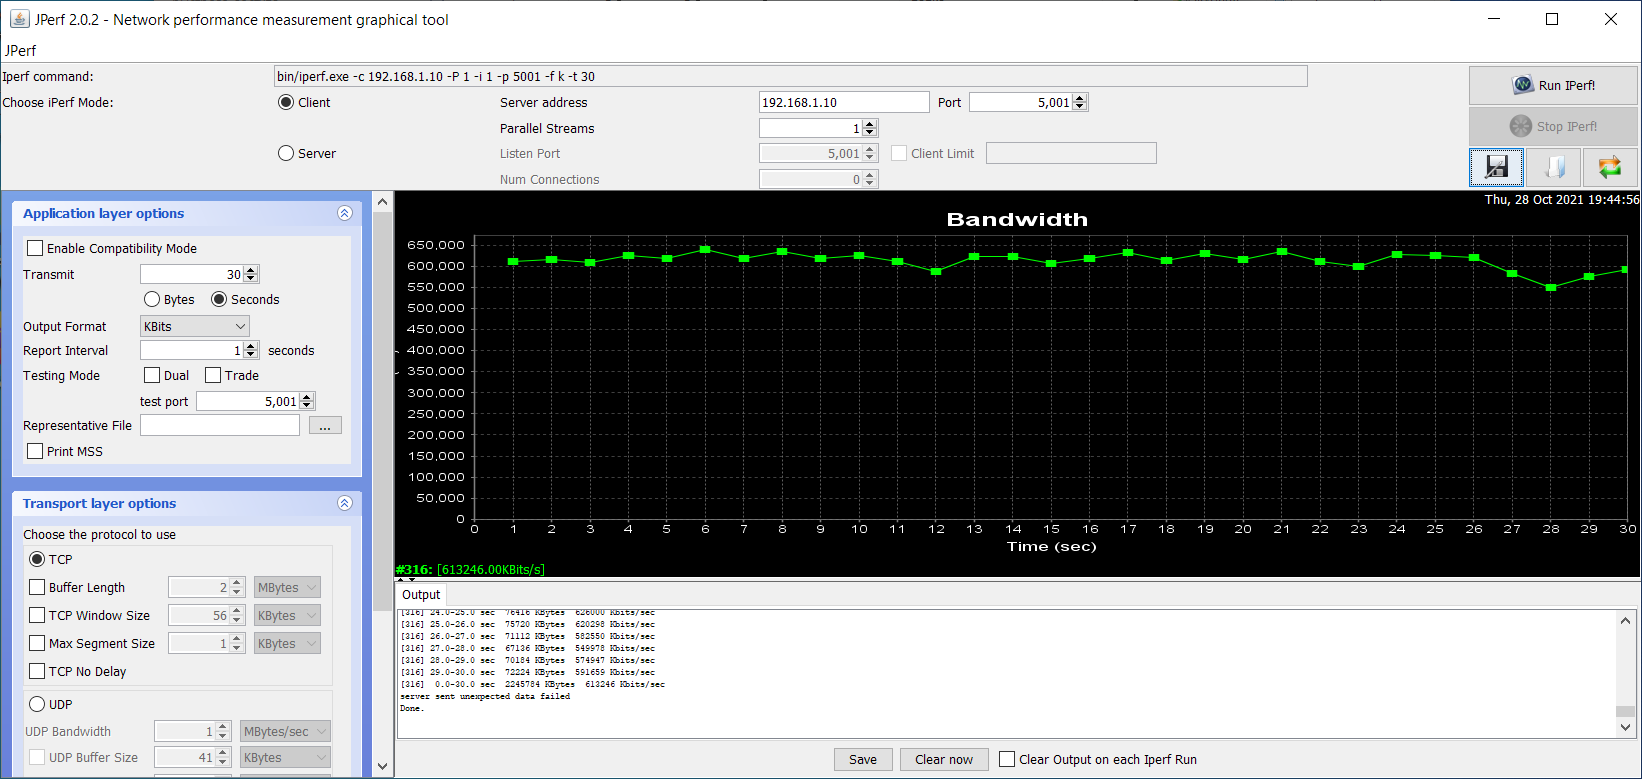Open the Max Segment Size KBytes dropdown
1642x779 pixels.
pos(287,643)
